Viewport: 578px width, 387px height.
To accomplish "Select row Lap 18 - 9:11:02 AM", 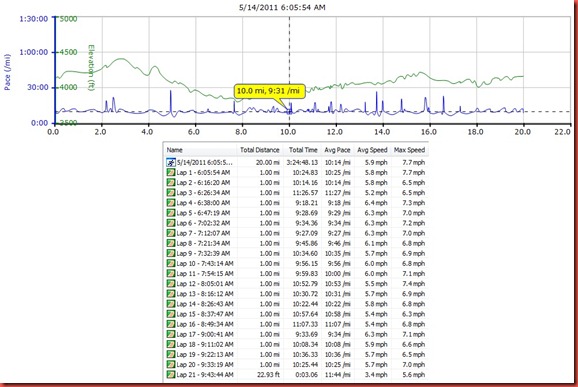I will coord(296,344).
